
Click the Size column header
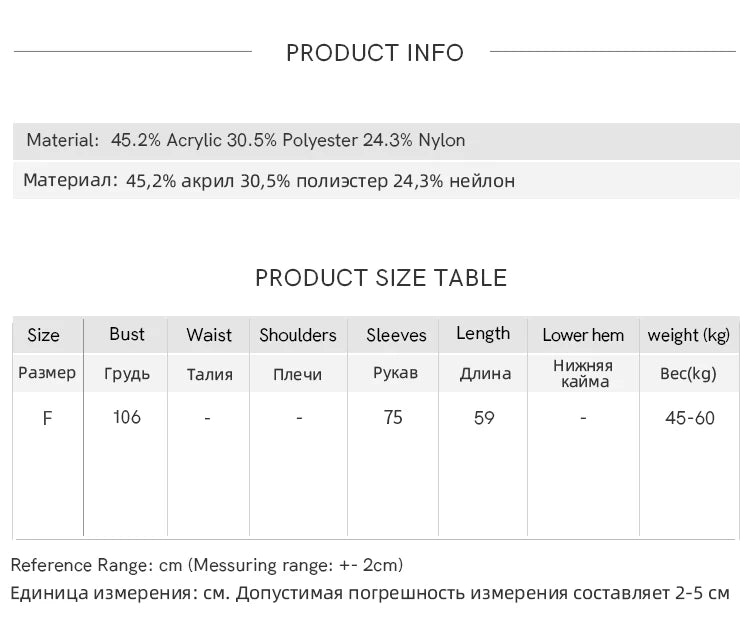click(x=44, y=335)
